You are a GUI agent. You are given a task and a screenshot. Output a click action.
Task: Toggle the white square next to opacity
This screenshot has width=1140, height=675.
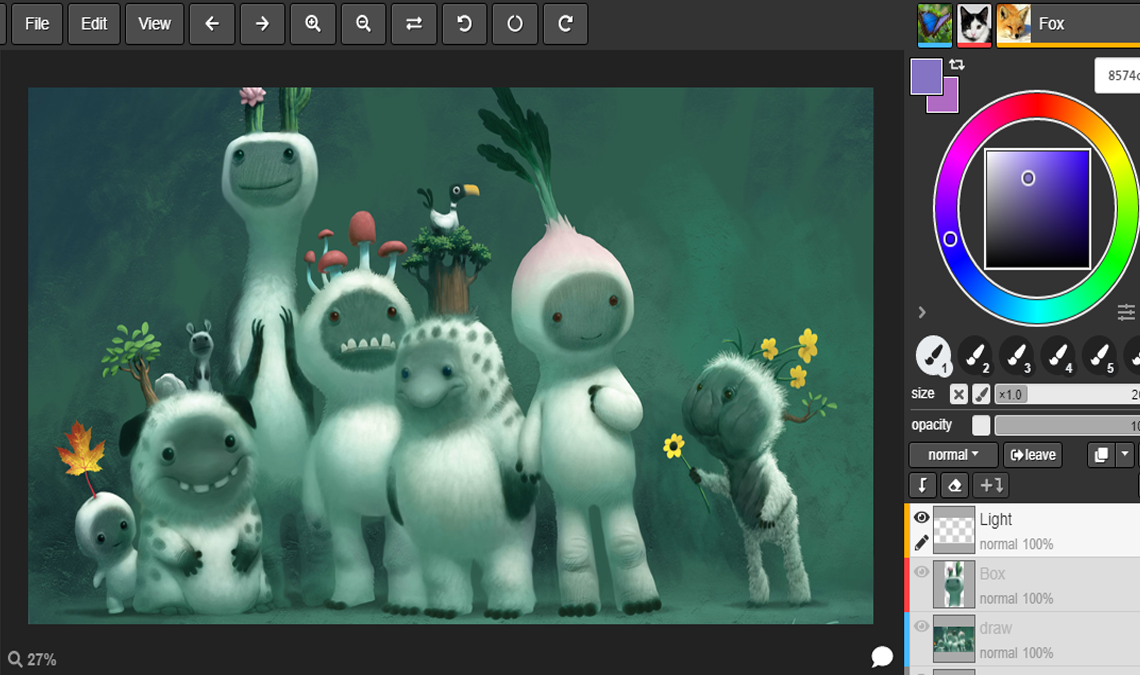(x=981, y=425)
